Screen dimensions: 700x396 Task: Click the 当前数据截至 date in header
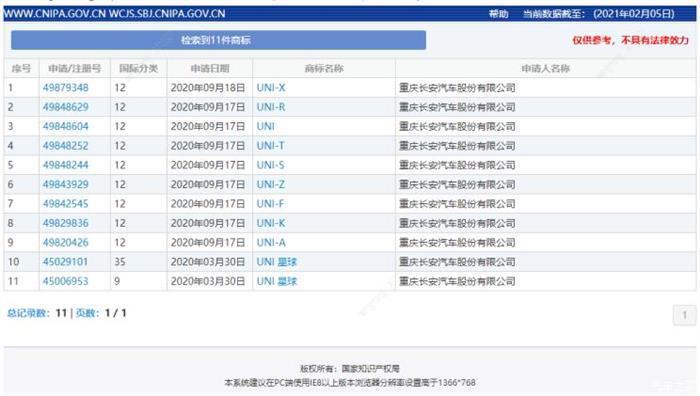point(599,14)
